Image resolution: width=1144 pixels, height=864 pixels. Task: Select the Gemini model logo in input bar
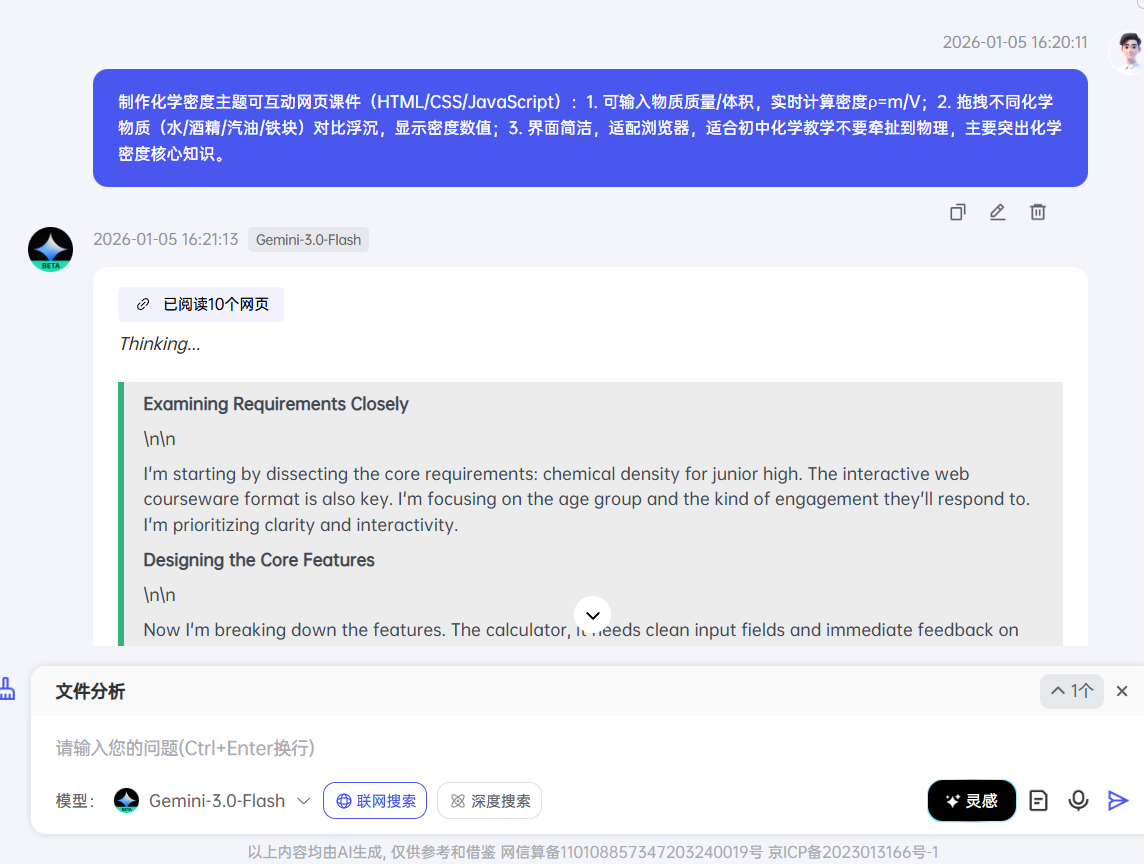click(x=126, y=800)
